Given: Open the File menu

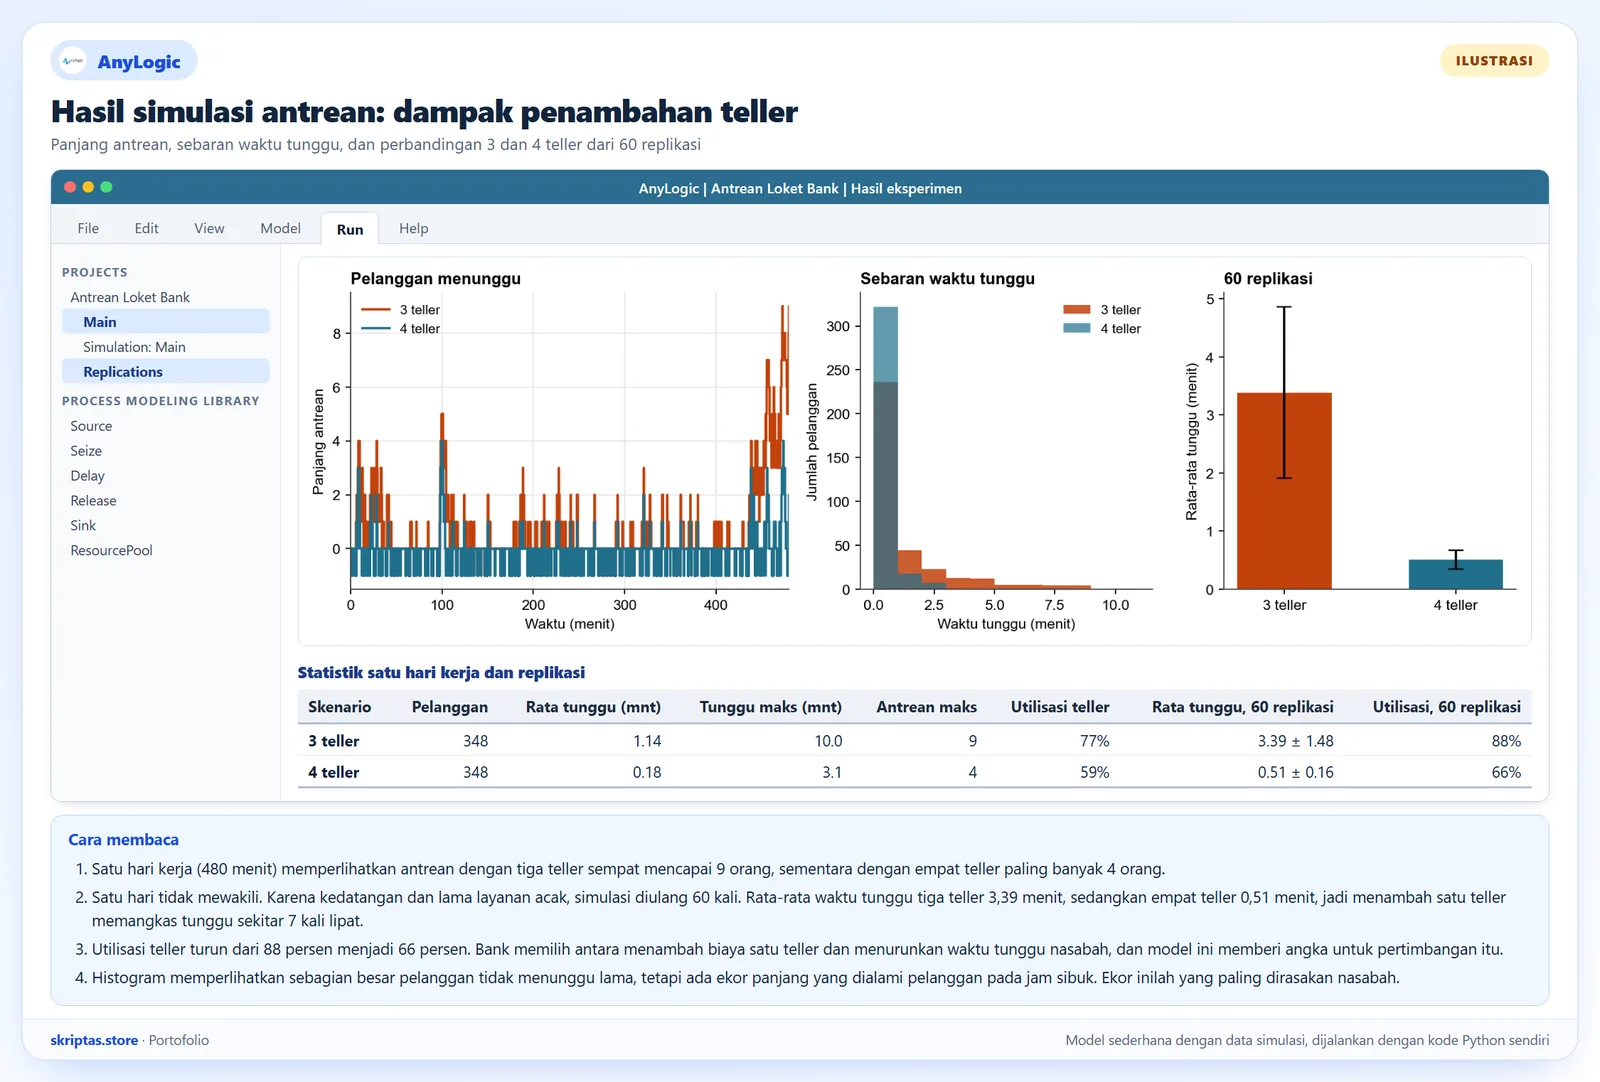Looking at the screenshot, I should 88,228.
